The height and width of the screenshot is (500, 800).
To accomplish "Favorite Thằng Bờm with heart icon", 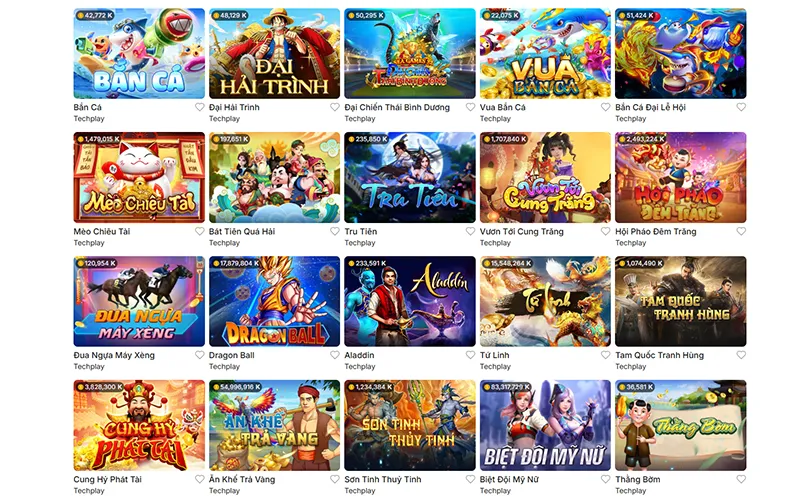I will pos(741,479).
